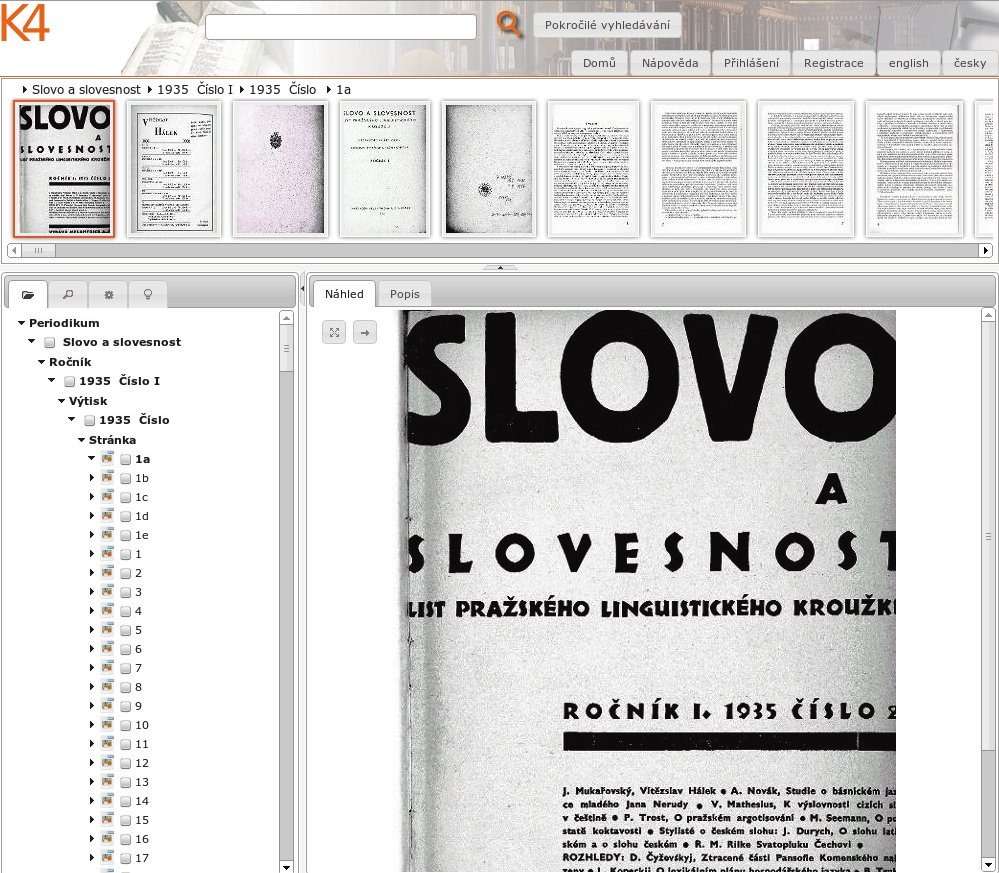Collapse the 1a page node
999x873 pixels.
(x=92, y=458)
